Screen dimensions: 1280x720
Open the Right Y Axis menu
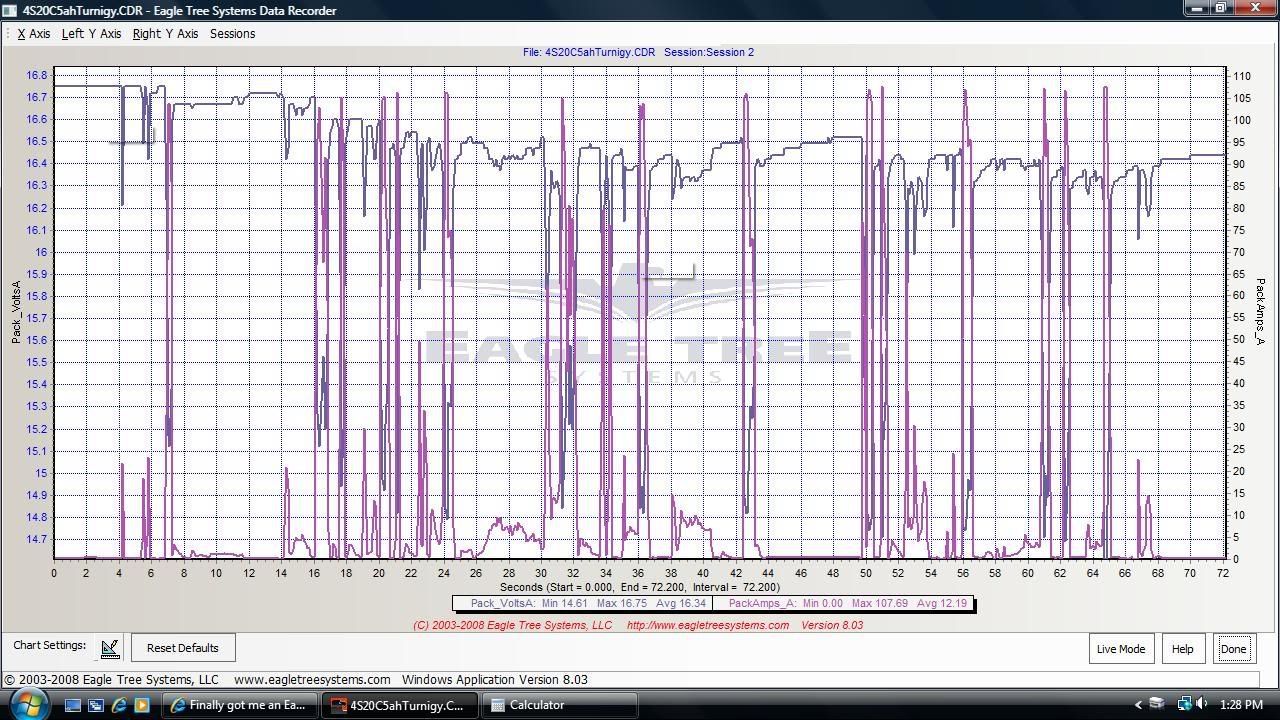coord(165,34)
